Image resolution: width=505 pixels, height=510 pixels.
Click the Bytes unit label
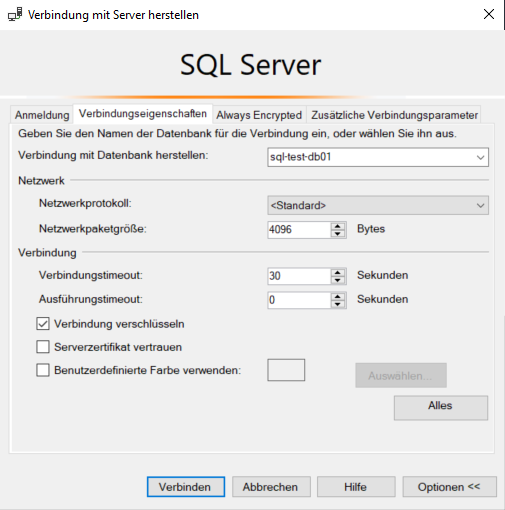pos(371,229)
